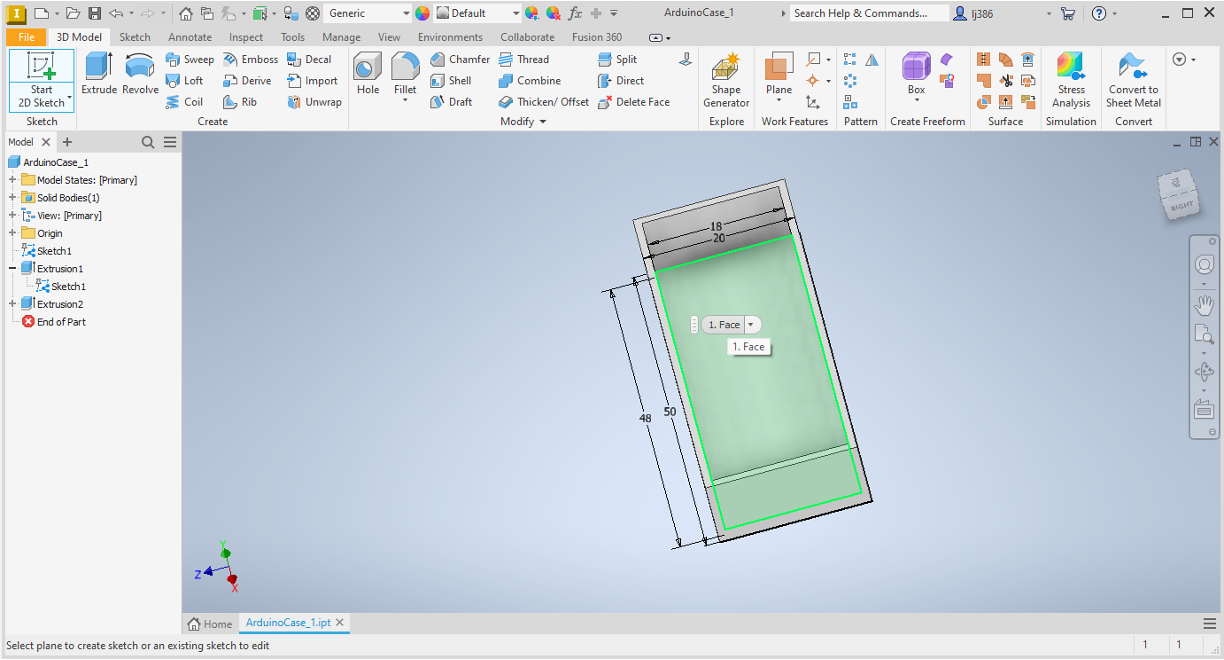Image resolution: width=1224 pixels, height=660 pixels.
Task: Click Convert to Sheet Metal
Action: [1133, 80]
